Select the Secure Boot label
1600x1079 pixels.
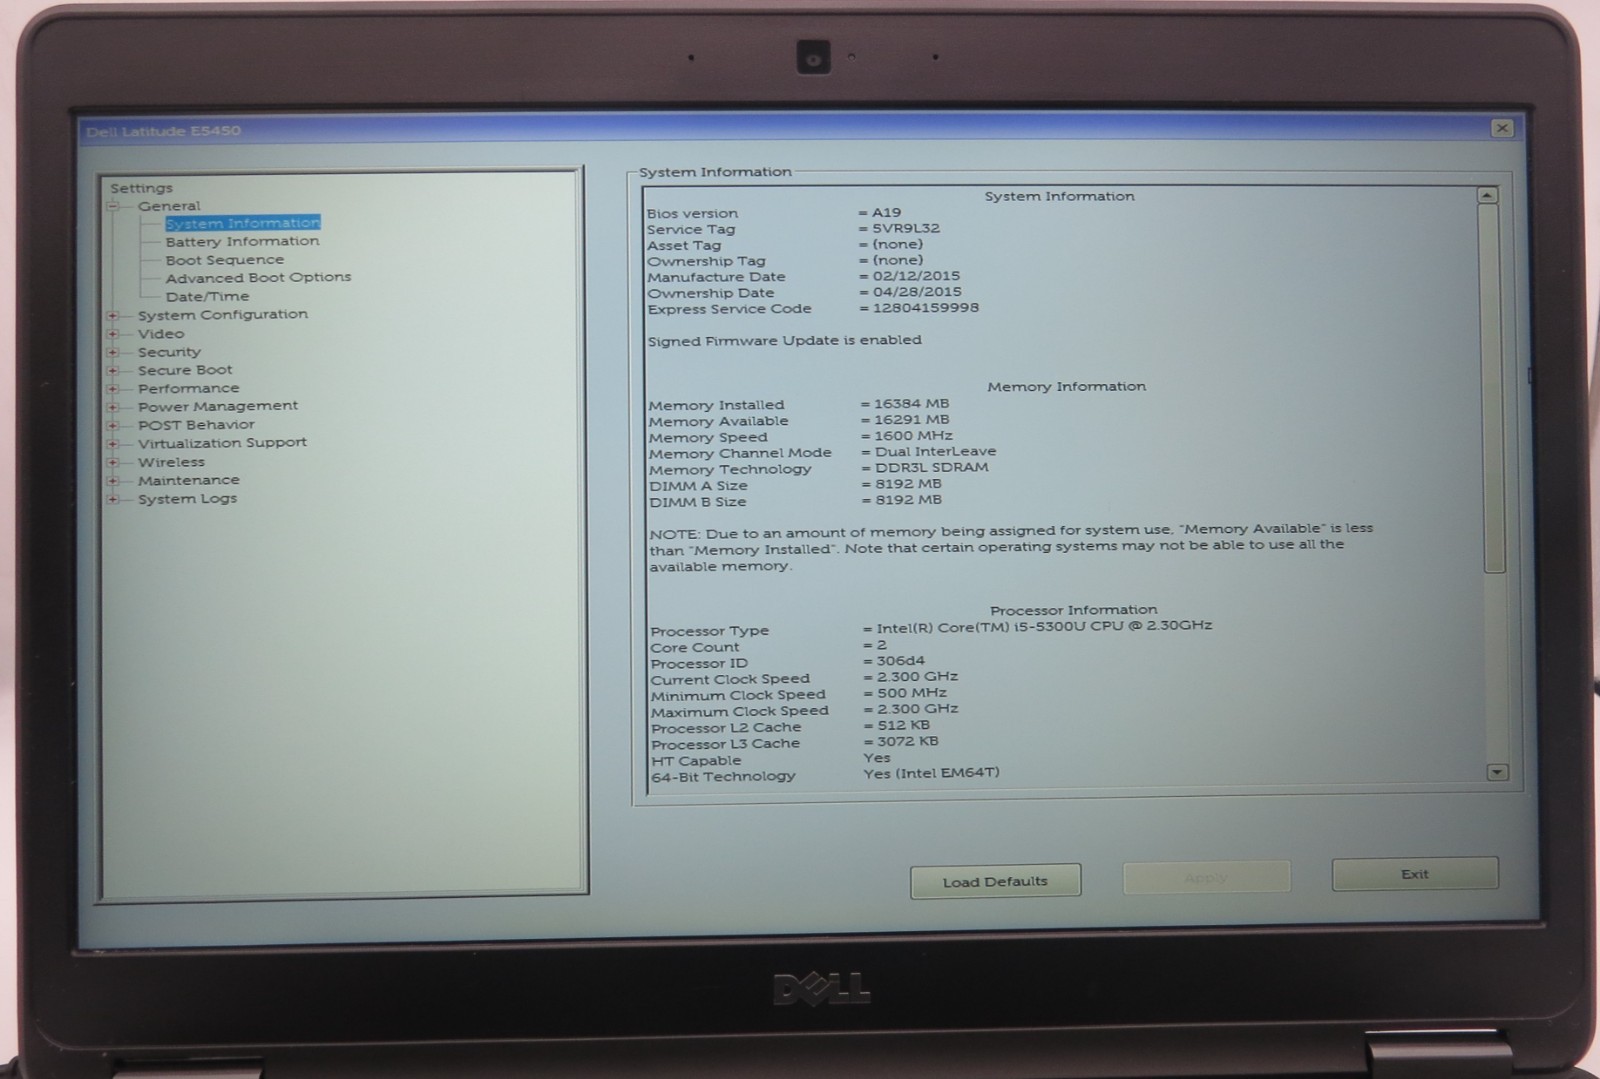coord(185,370)
